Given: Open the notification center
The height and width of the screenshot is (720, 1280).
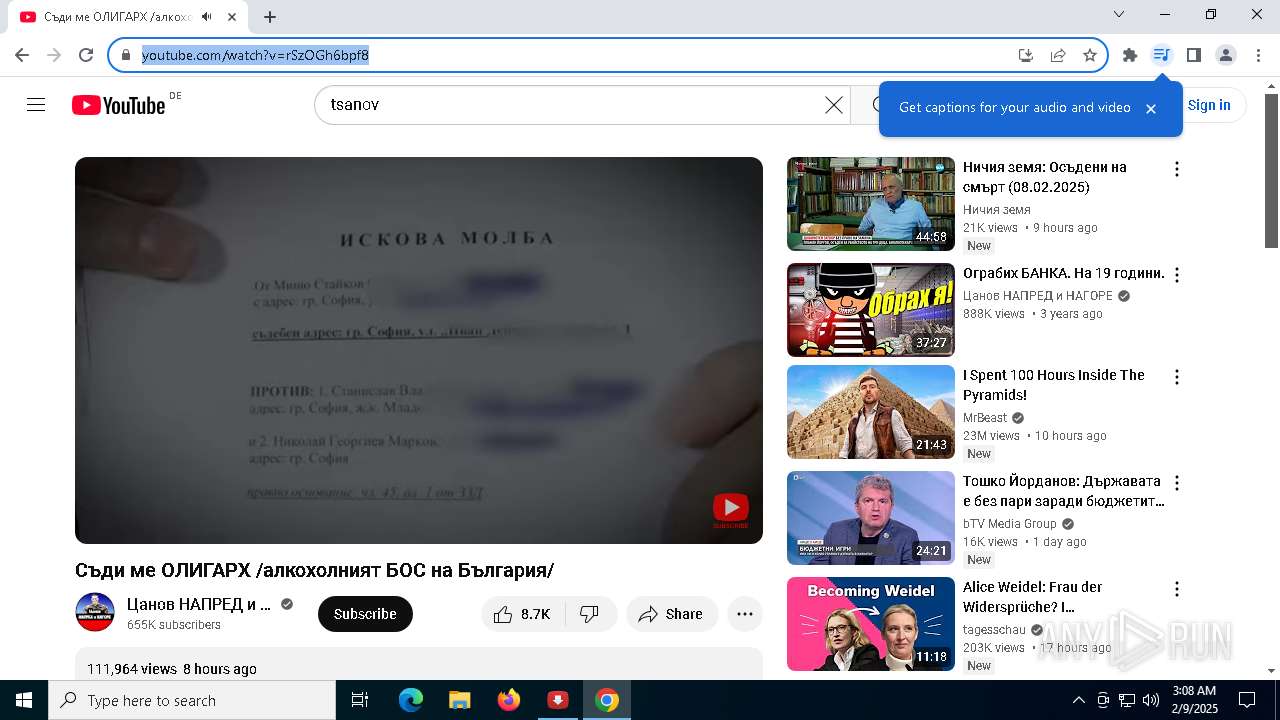Looking at the screenshot, I should click(1247, 700).
